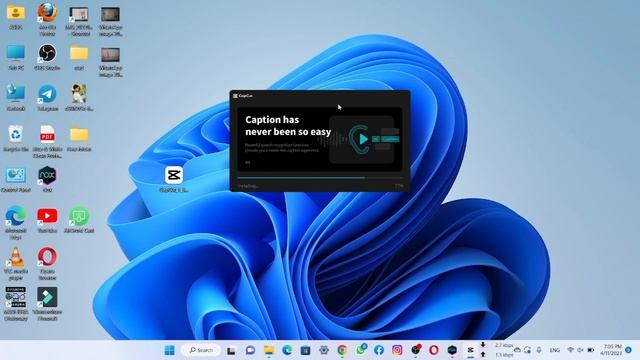This screenshot has height=360, width=640.
Task: Launch Nox emulator from the desktop
Action: click(47, 176)
